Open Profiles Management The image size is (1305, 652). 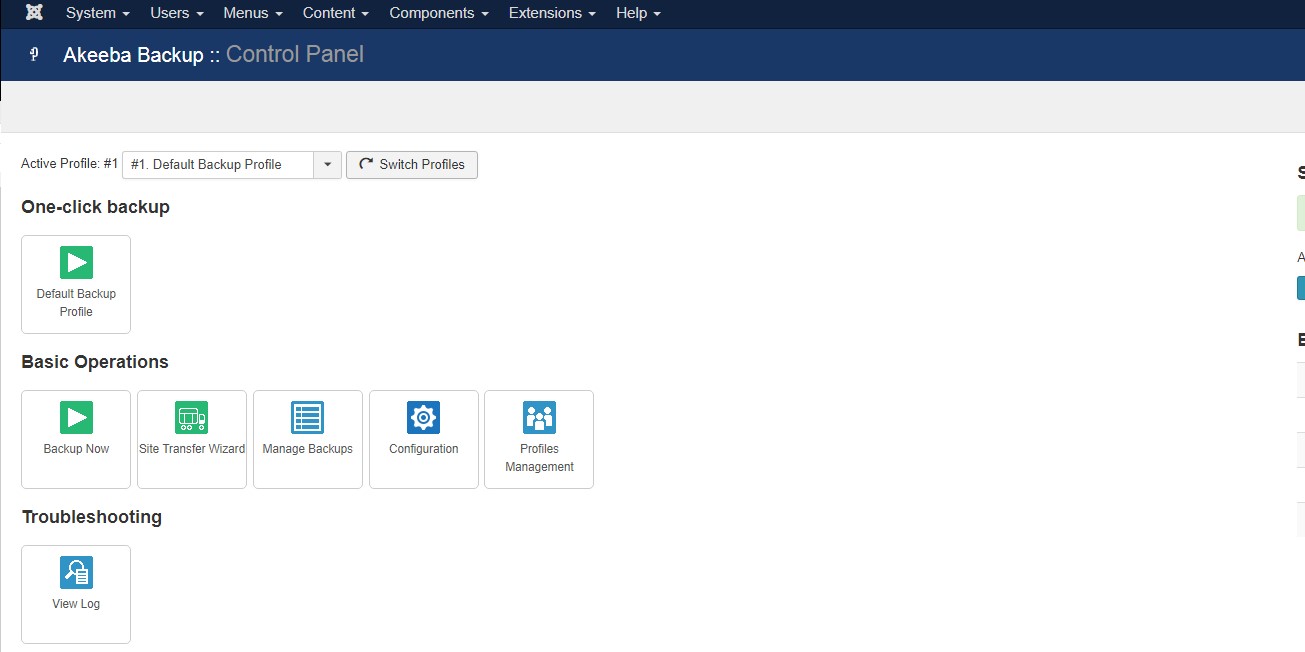pyautogui.click(x=539, y=439)
